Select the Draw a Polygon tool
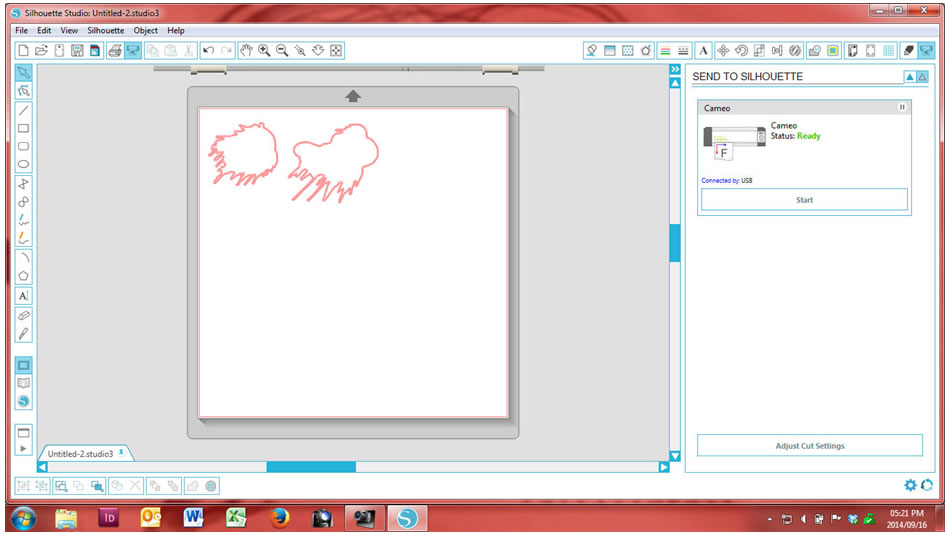Image resolution: width=949 pixels, height=534 pixels. click(x=24, y=184)
